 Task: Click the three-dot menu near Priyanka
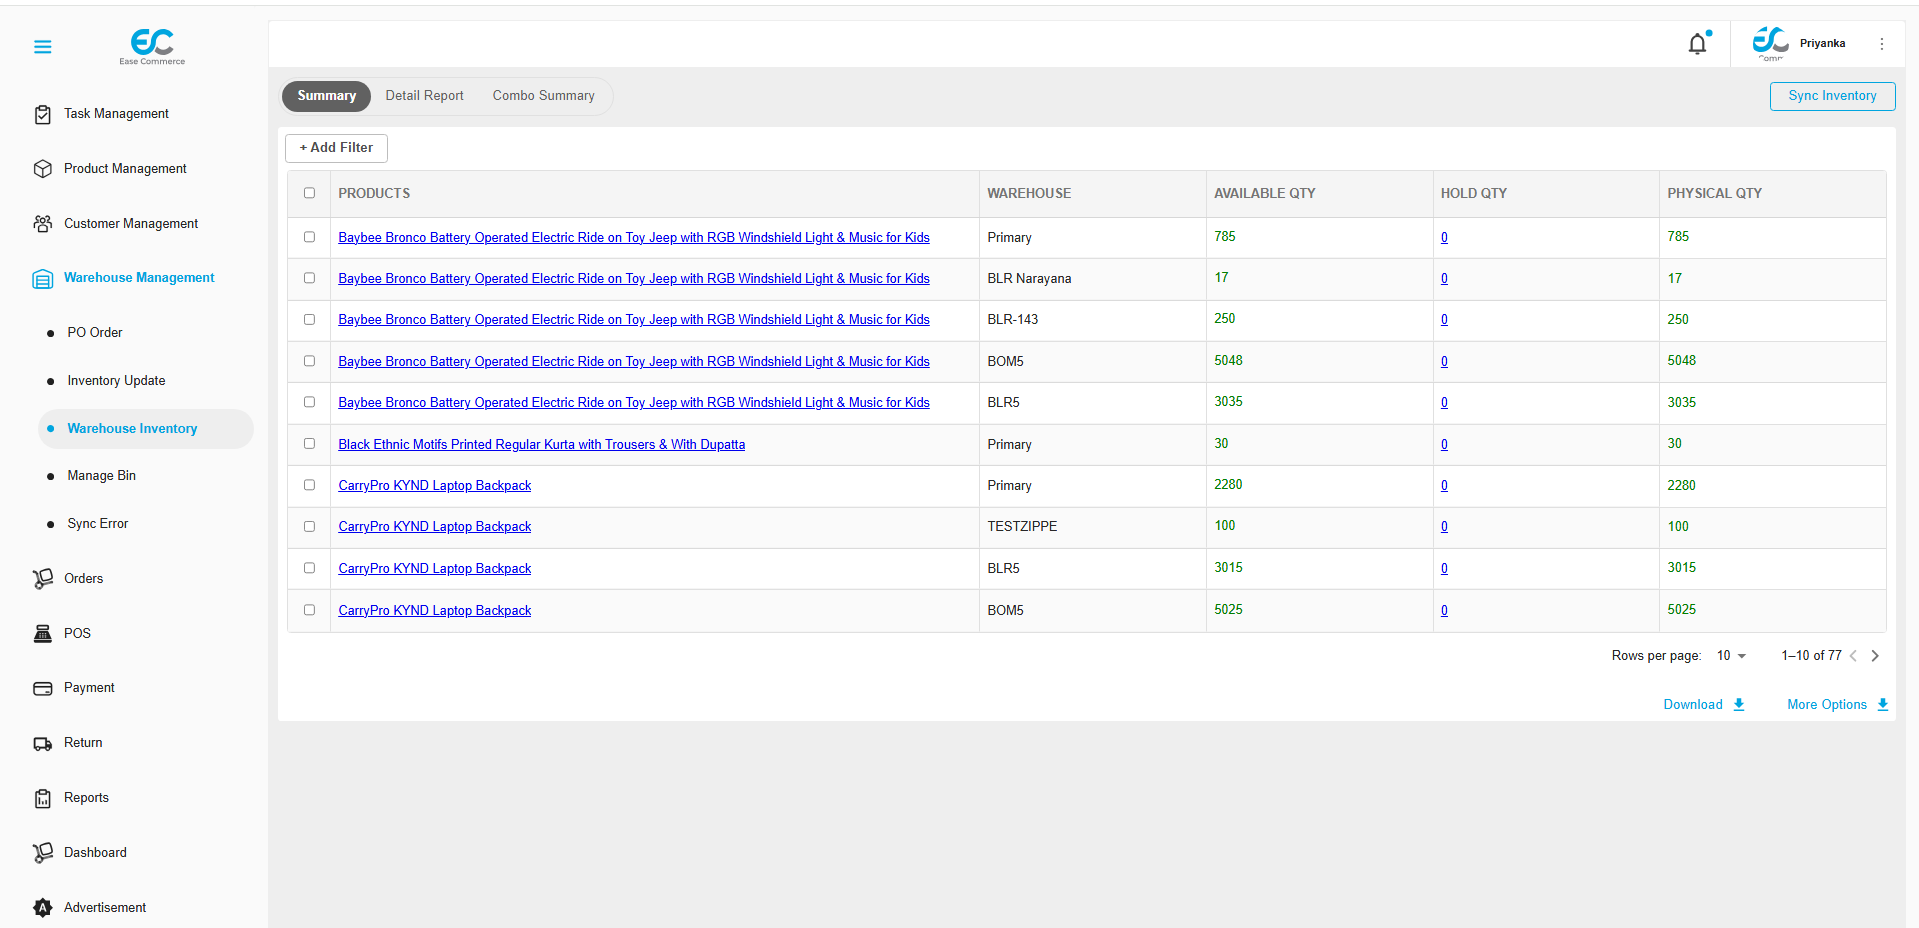pos(1882,43)
